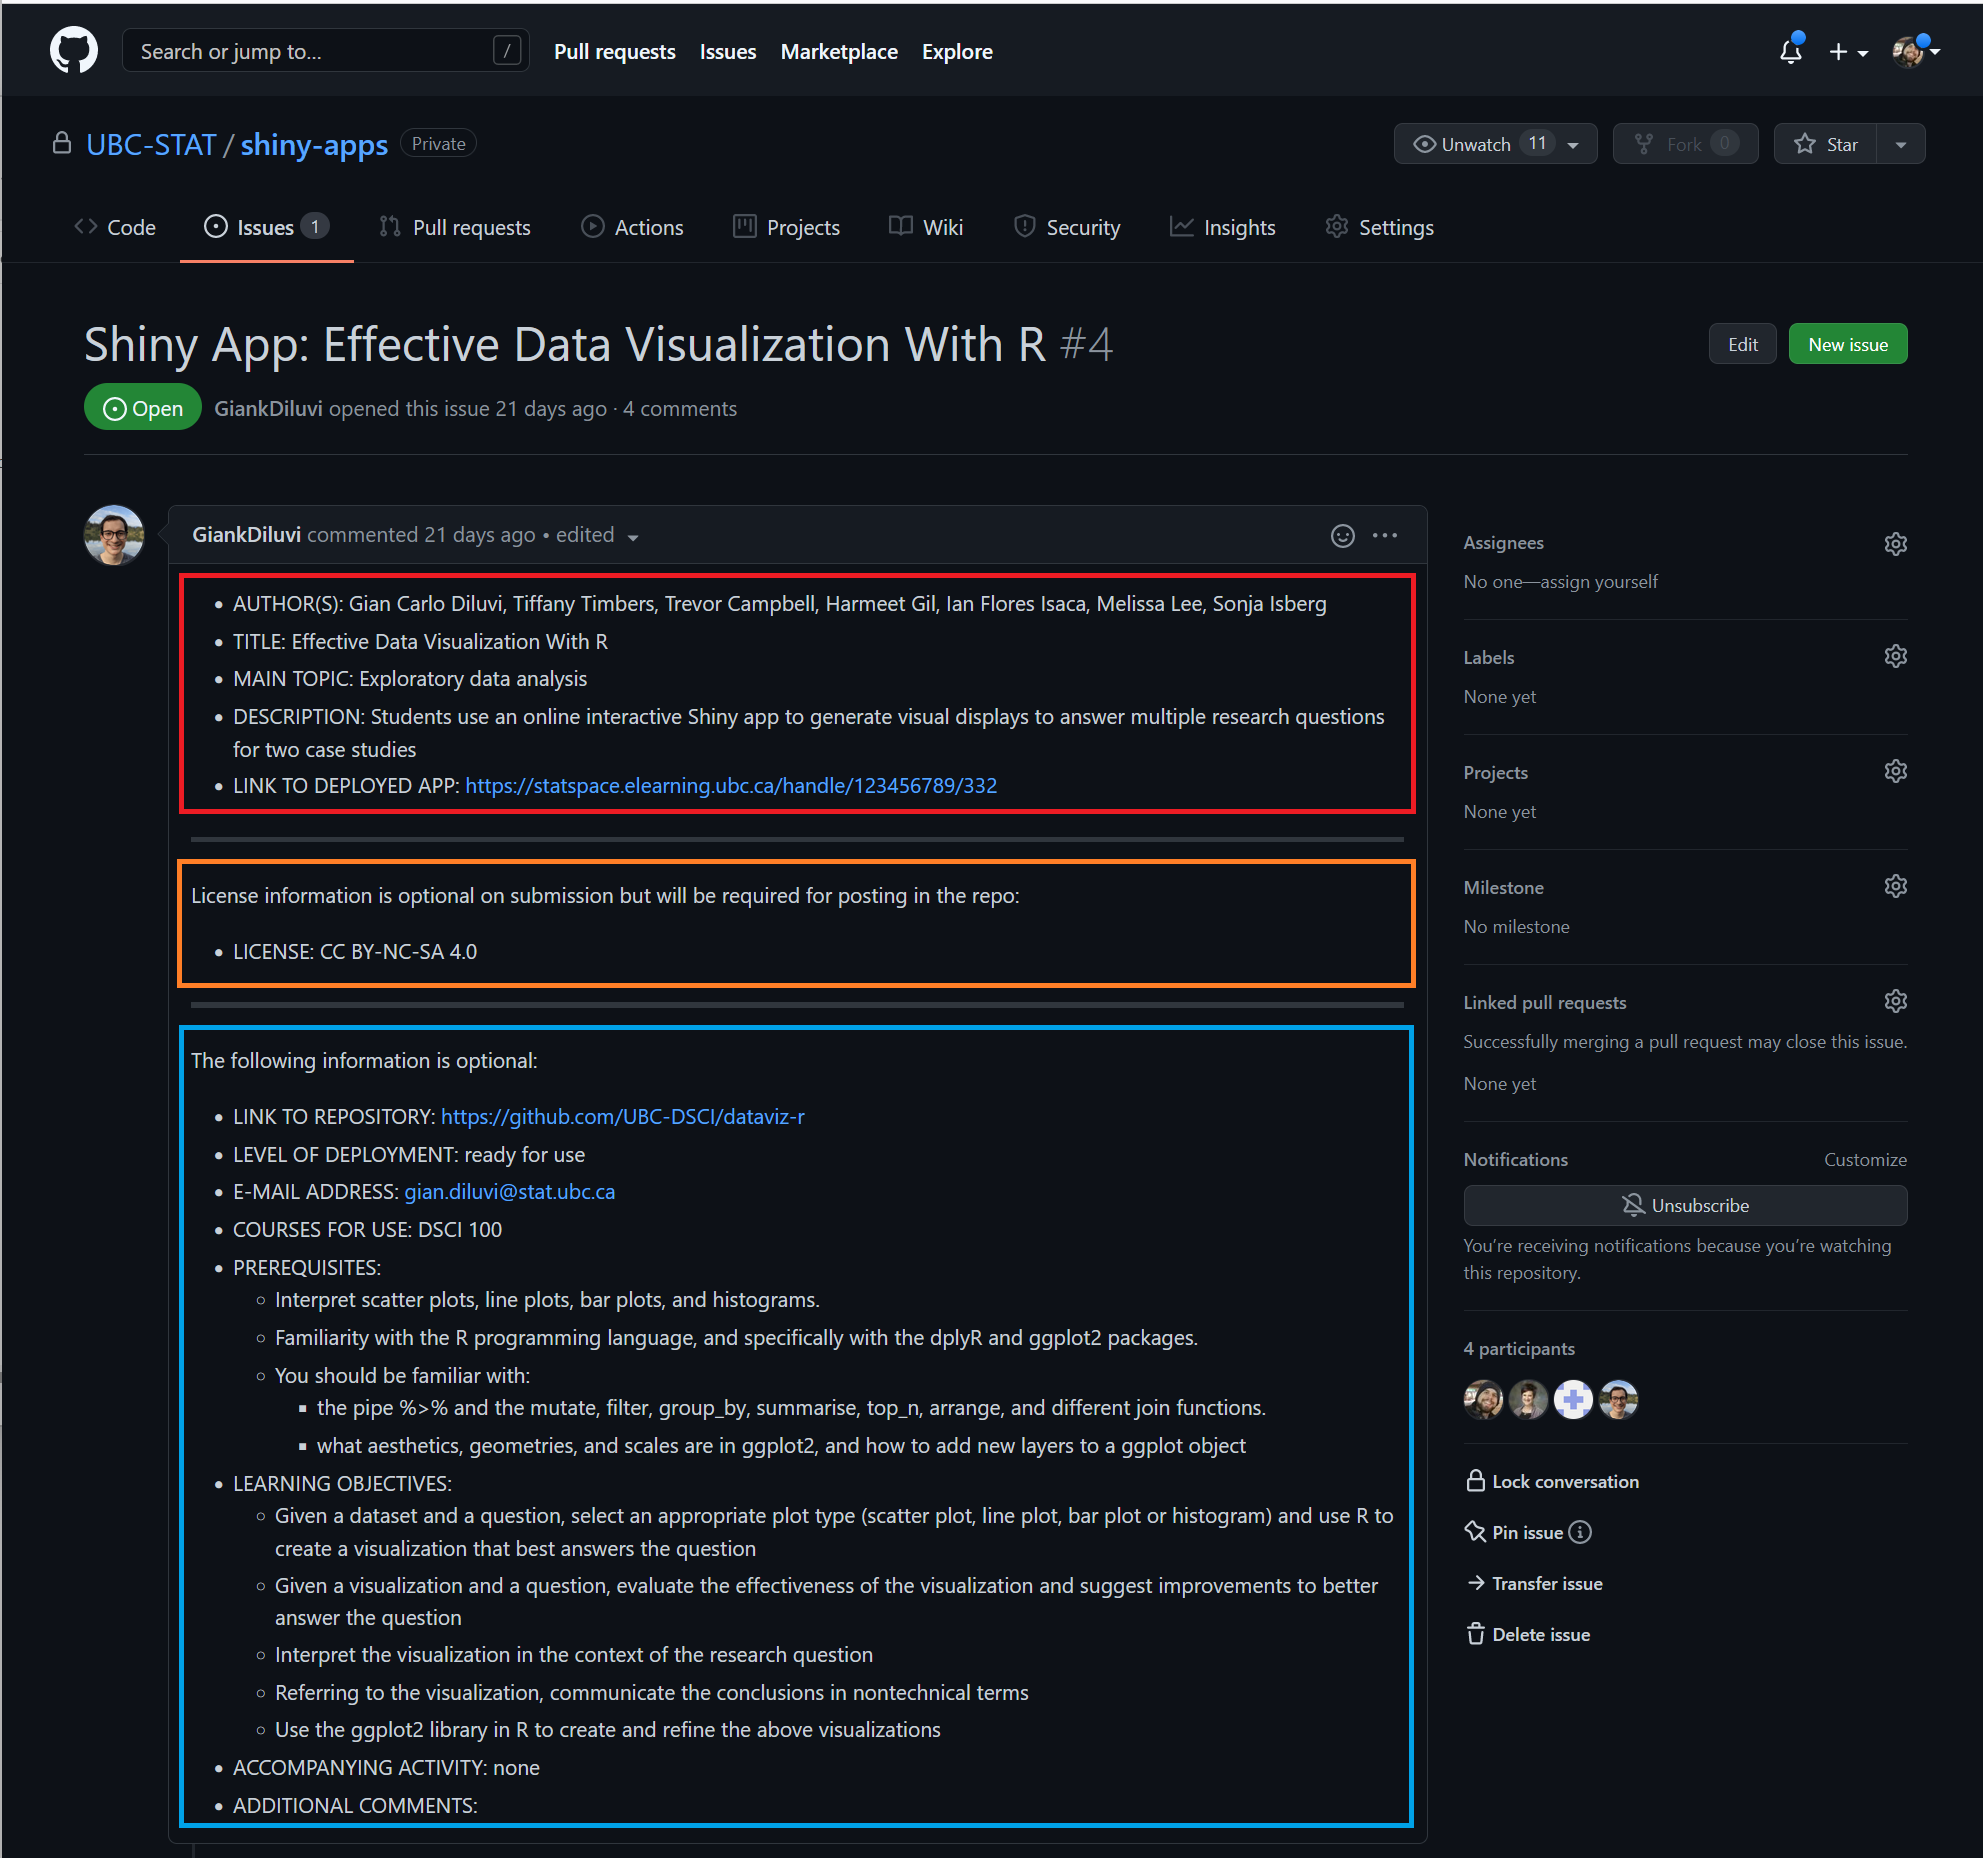1983x1858 pixels.
Task: Click the Assignees gear icon
Action: 1895,543
